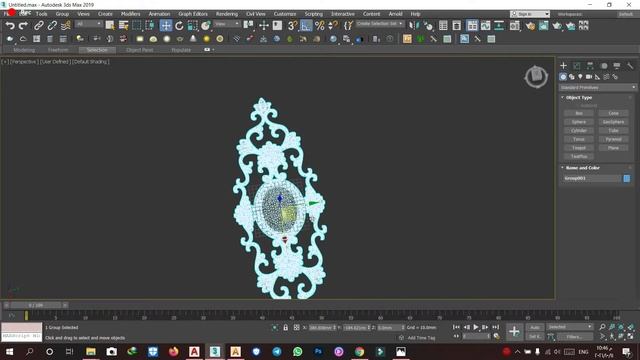
Task: Open the Sign In dropdown
Action: coord(530,14)
